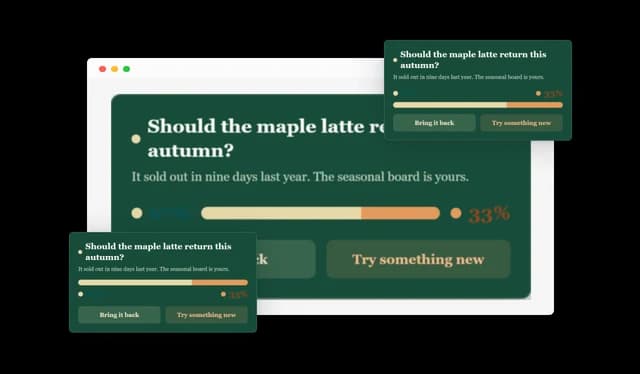The height and width of the screenshot is (374, 640).
Task: Click progress bar in card with percentages above it
Action: tap(478, 105)
